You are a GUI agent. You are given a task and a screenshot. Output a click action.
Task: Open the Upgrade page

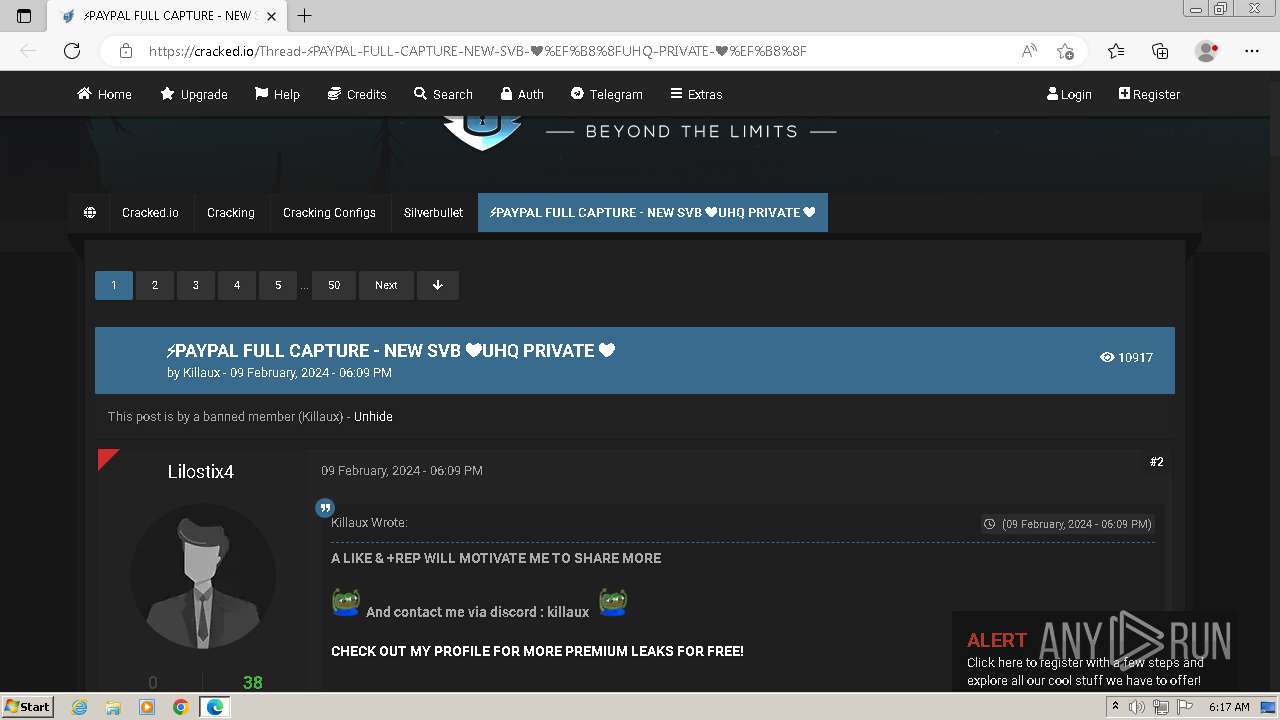(194, 94)
